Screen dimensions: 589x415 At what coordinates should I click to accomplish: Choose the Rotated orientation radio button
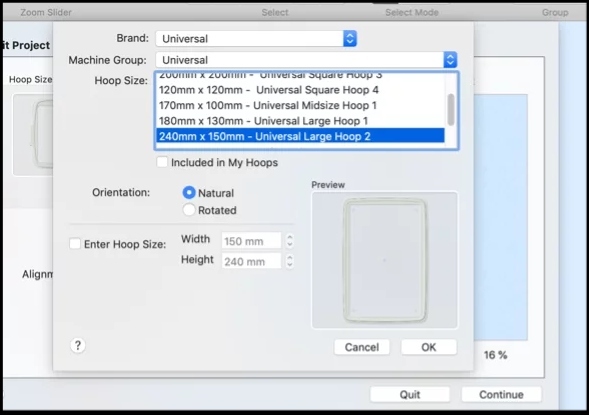[189, 210]
